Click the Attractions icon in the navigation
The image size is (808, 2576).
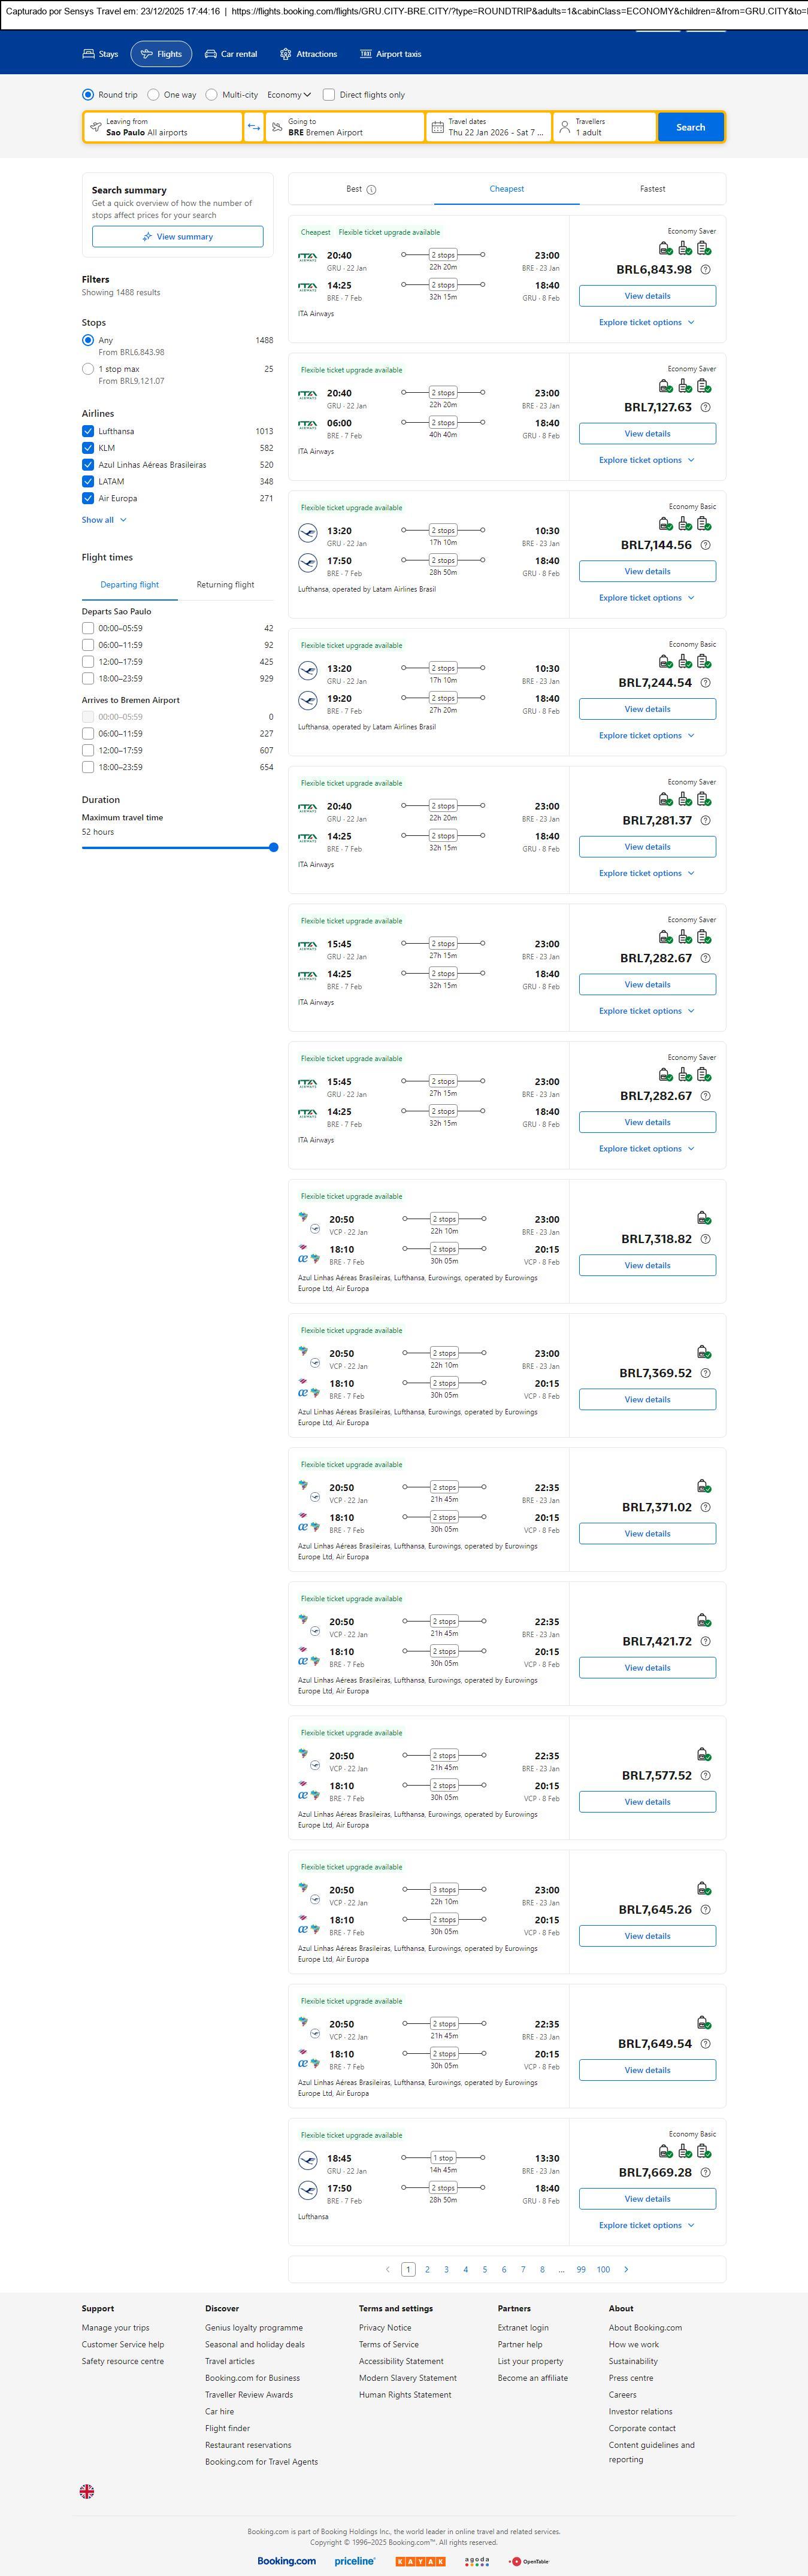(286, 54)
